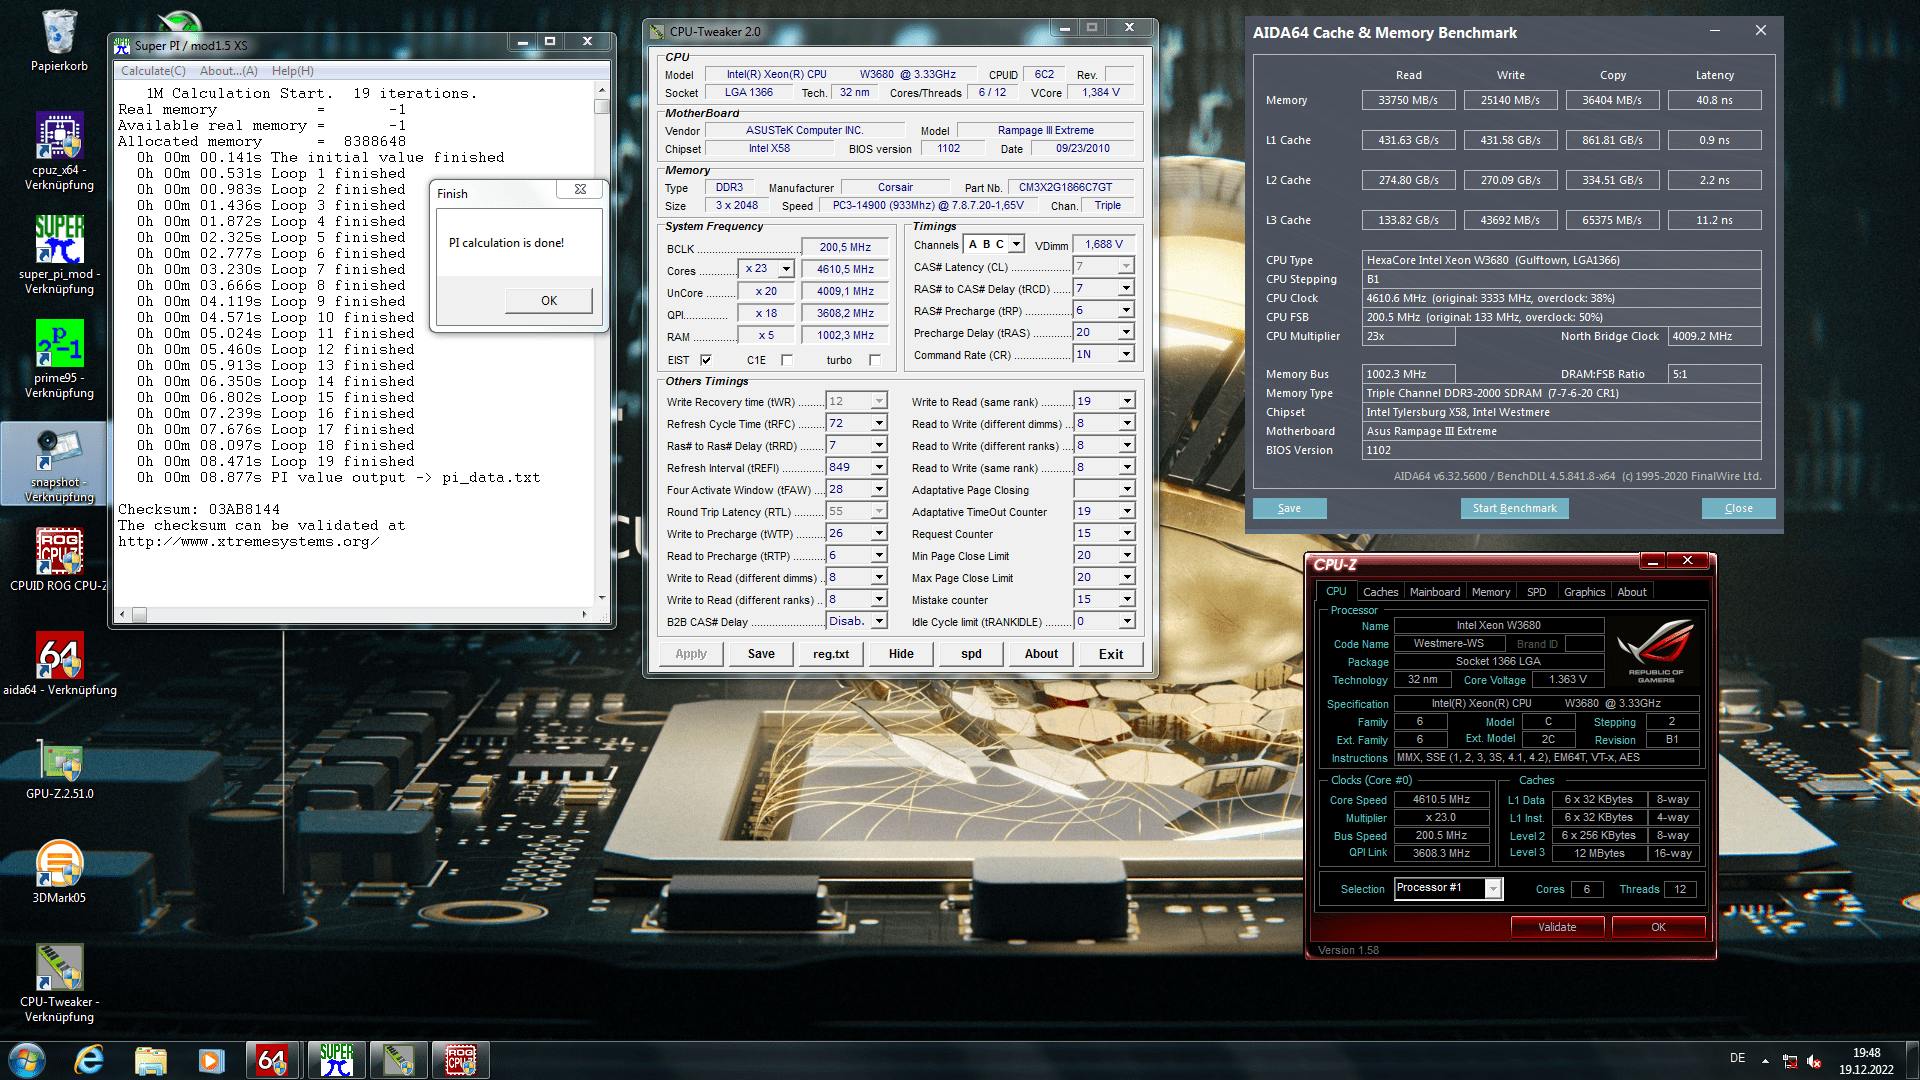This screenshot has width=1920, height=1080.
Task: Click the Super PI vertical scrollbar thumb
Action: (x=602, y=107)
